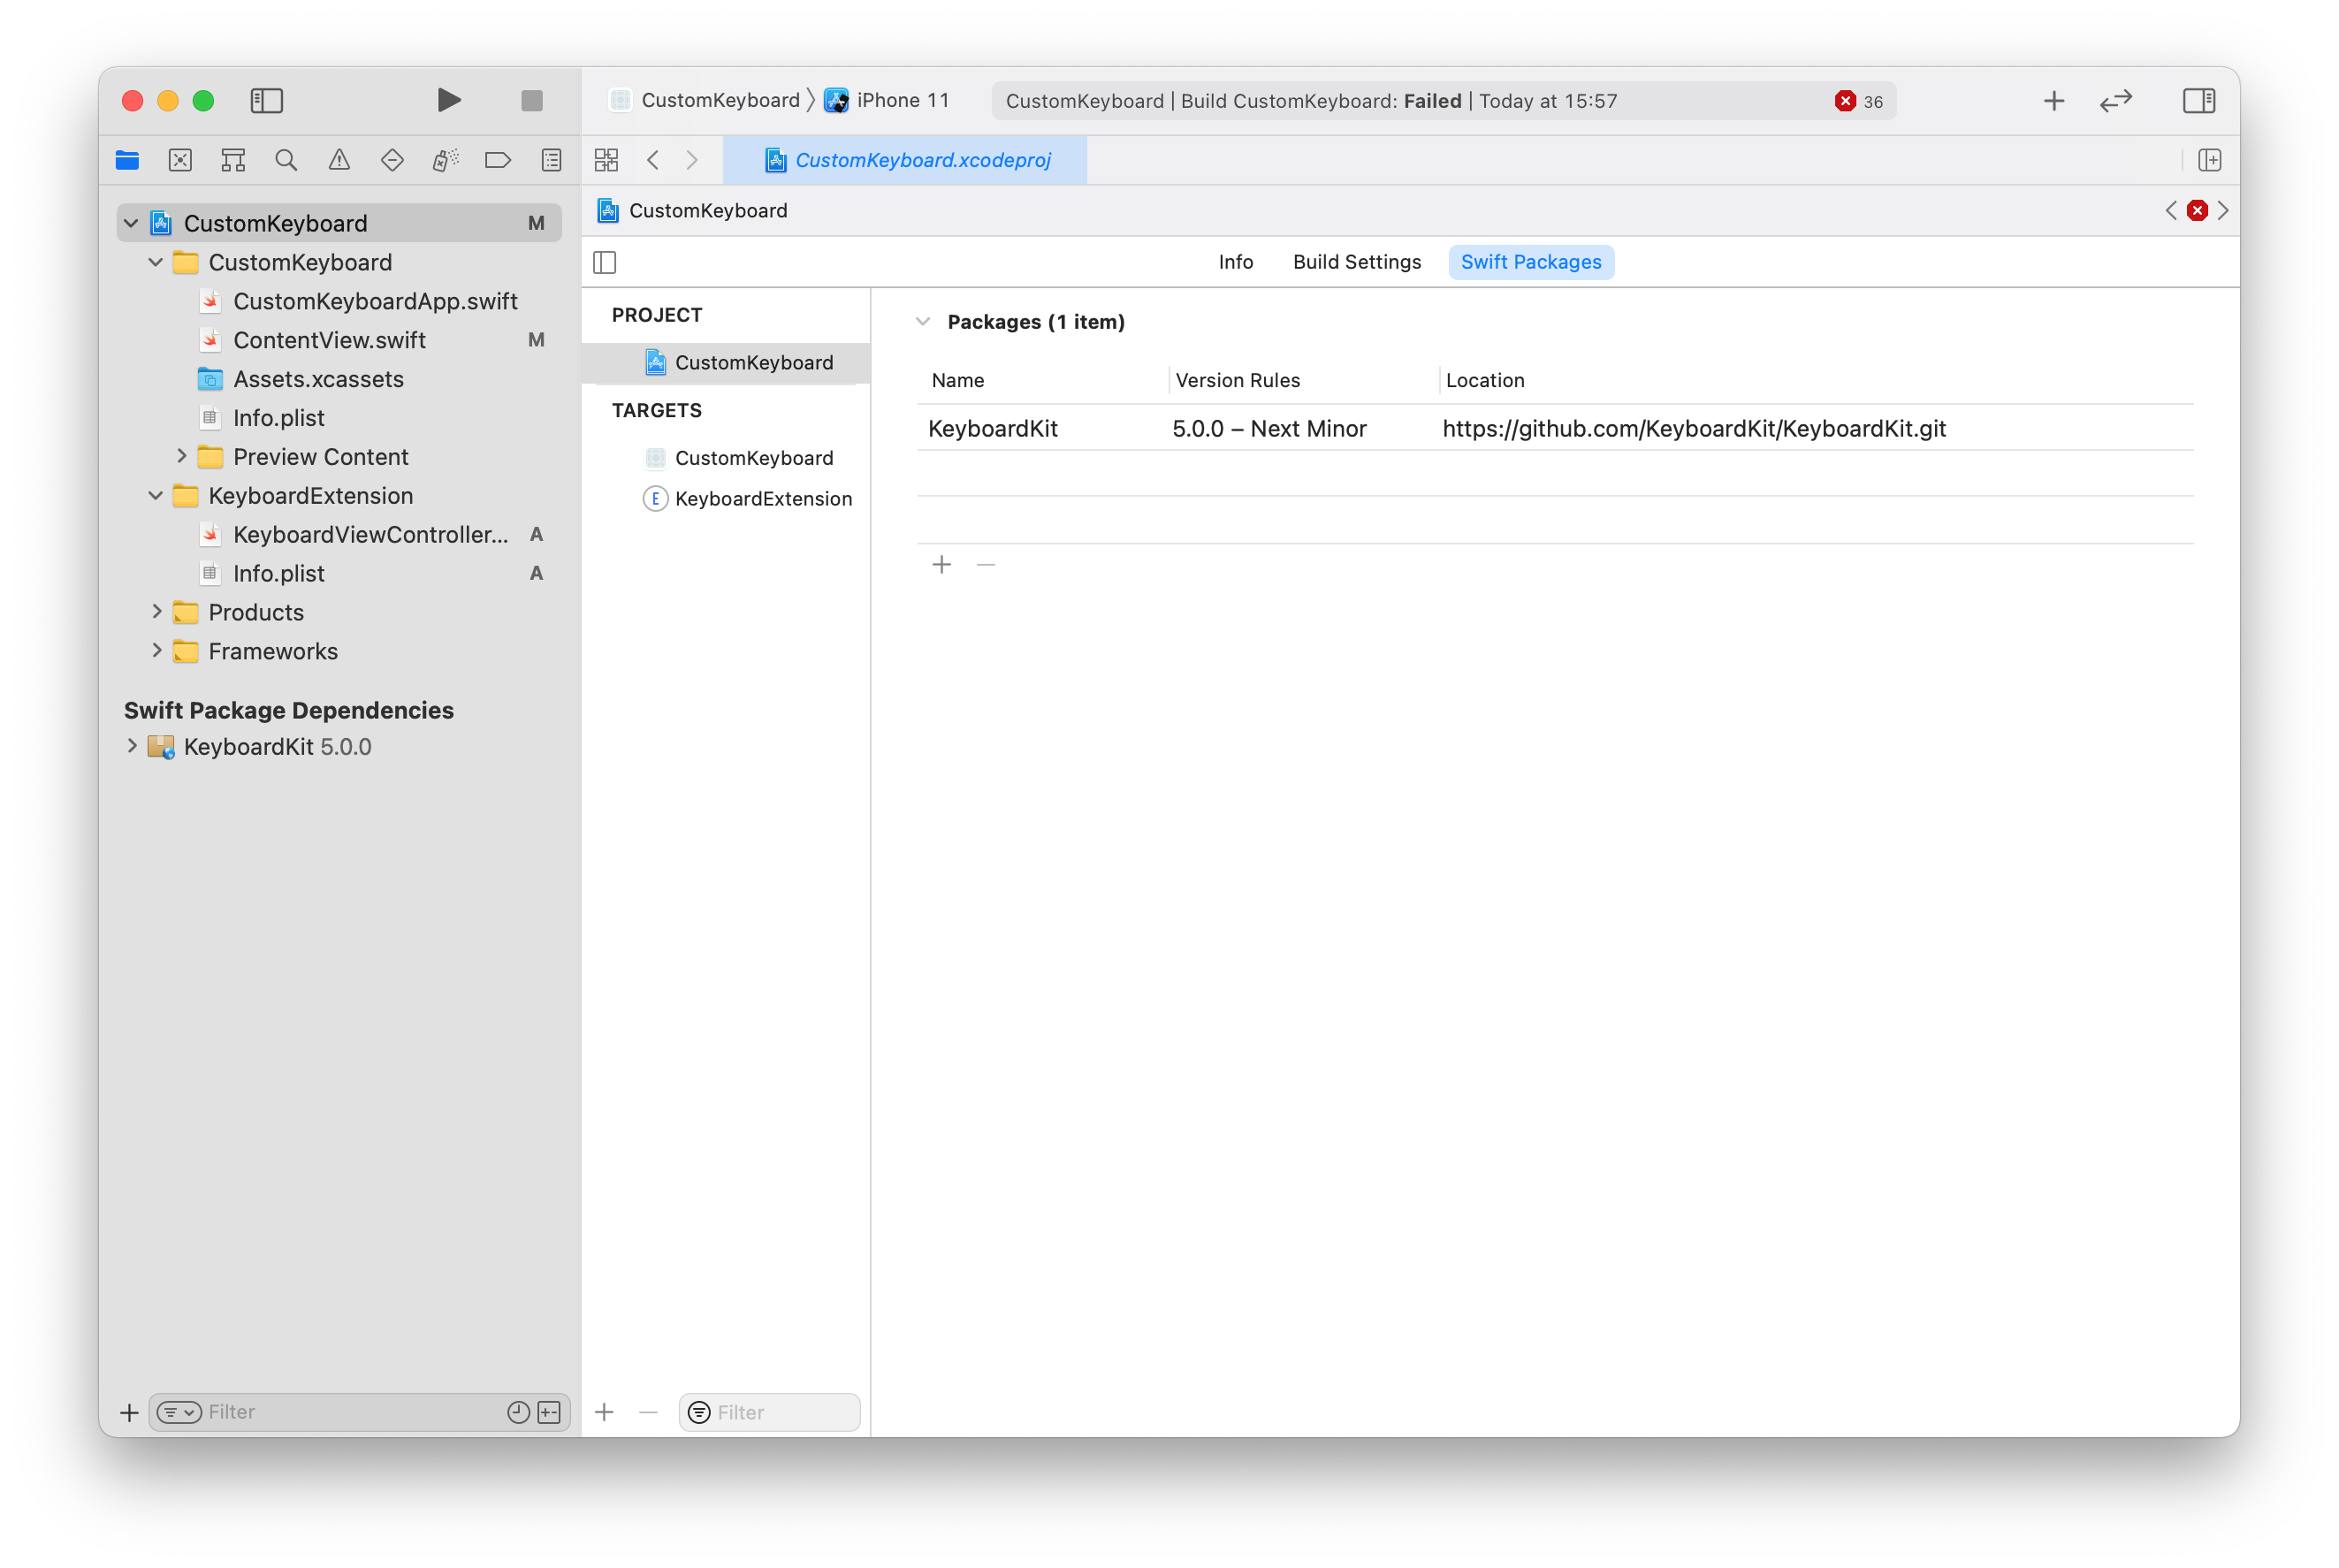Expand the Products folder
Image resolution: width=2339 pixels, height=1568 pixels.
point(157,612)
